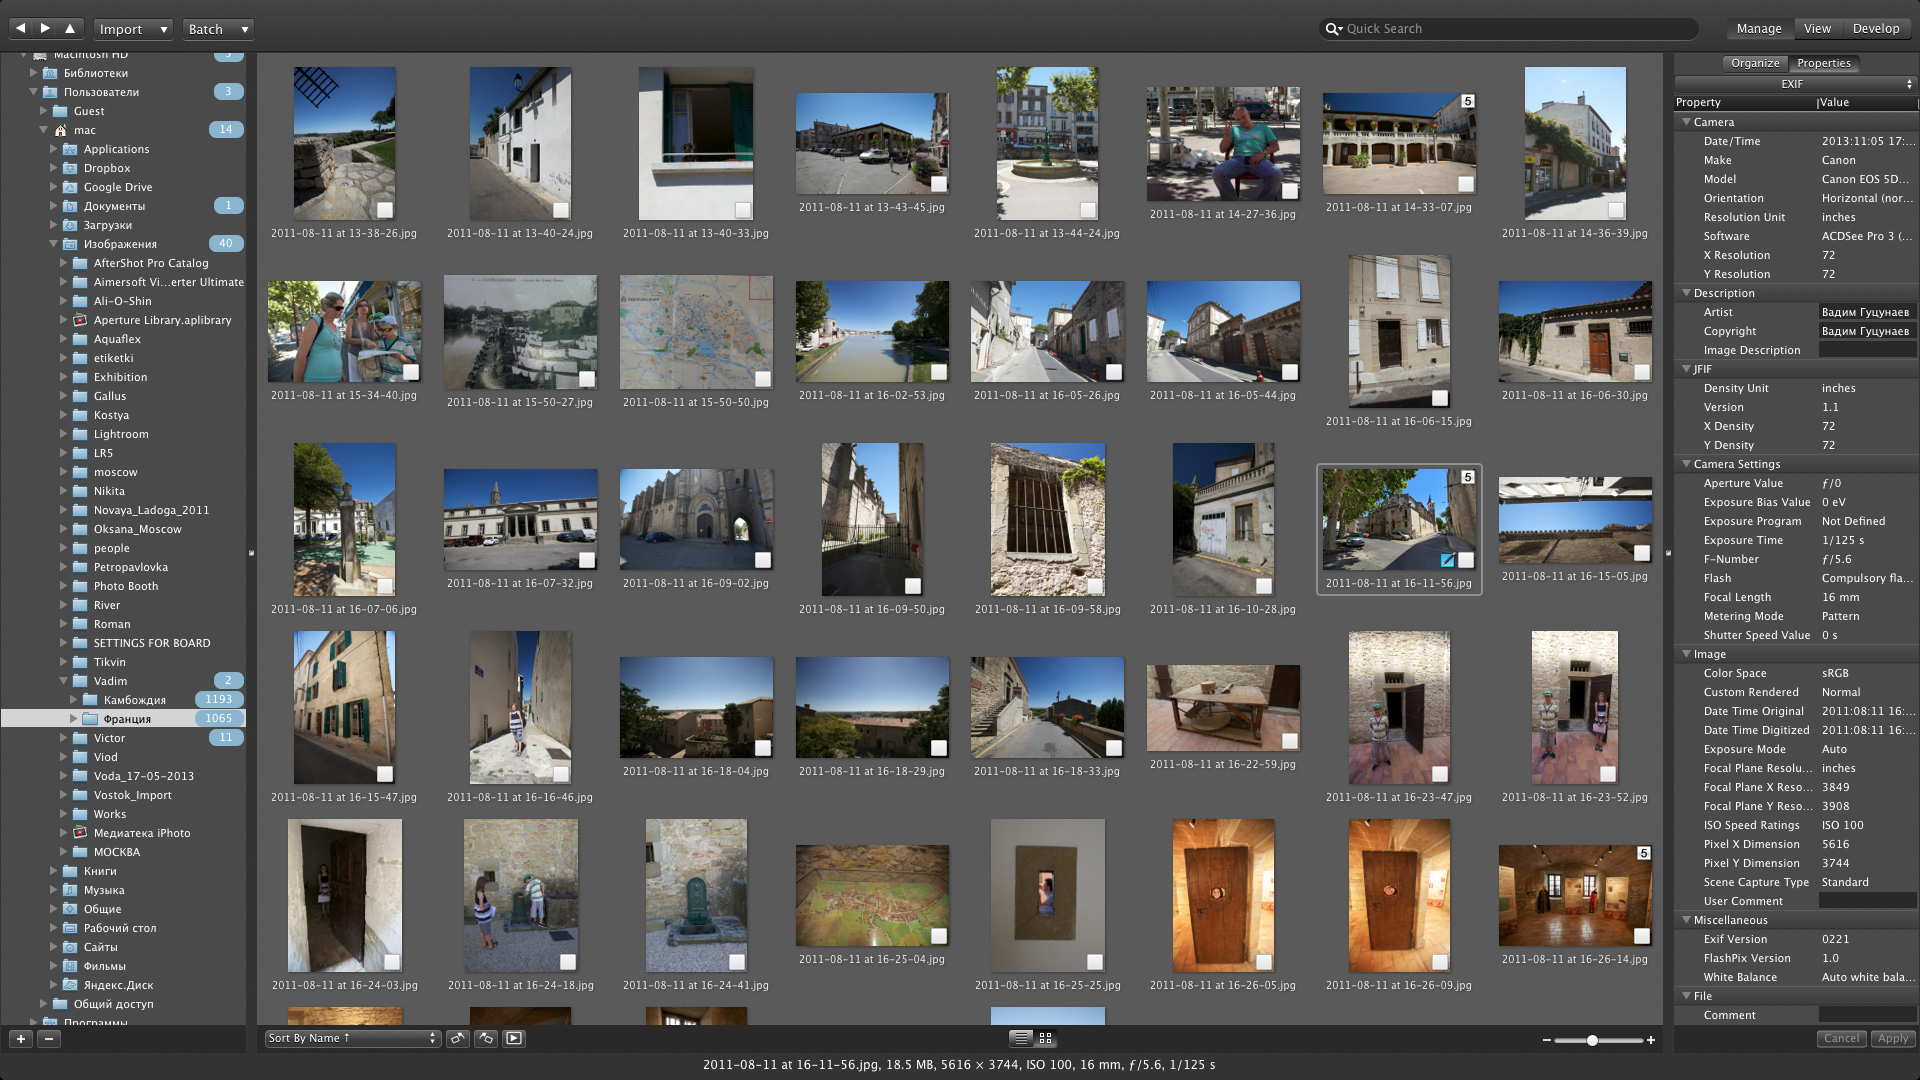The width and height of the screenshot is (1920, 1080).
Task: Tick the checkbox on 2011-08-11 at 13-43-45.jpg
Action: 939,184
